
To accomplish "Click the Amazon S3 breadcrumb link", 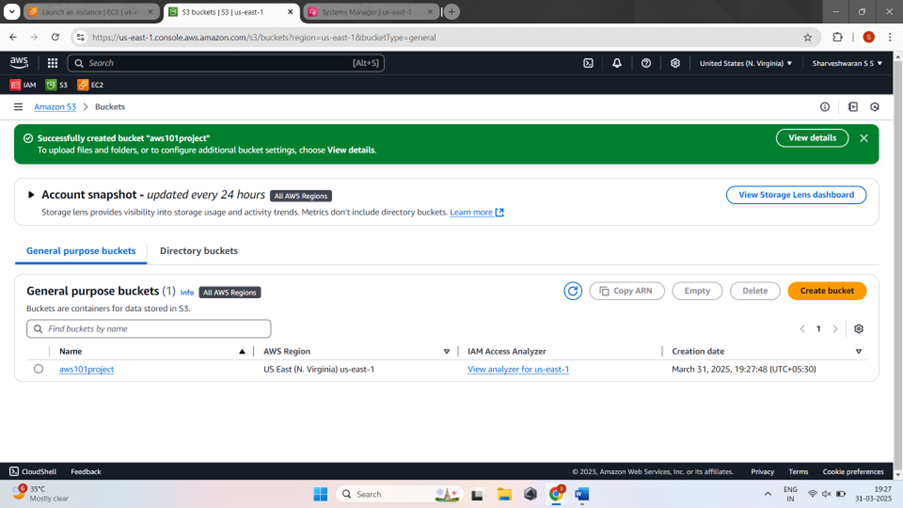I will pyautogui.click(x=55, y=107).
